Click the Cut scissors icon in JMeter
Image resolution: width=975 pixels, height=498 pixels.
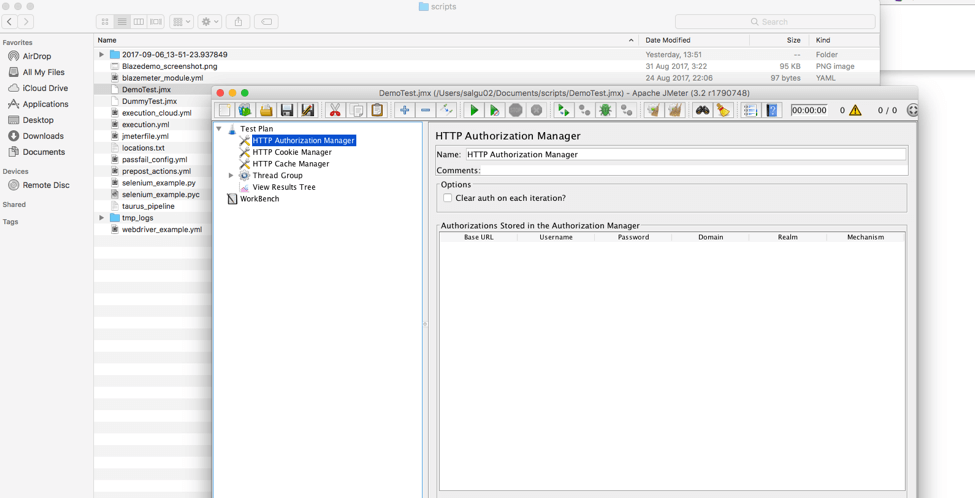coord(335,111)
